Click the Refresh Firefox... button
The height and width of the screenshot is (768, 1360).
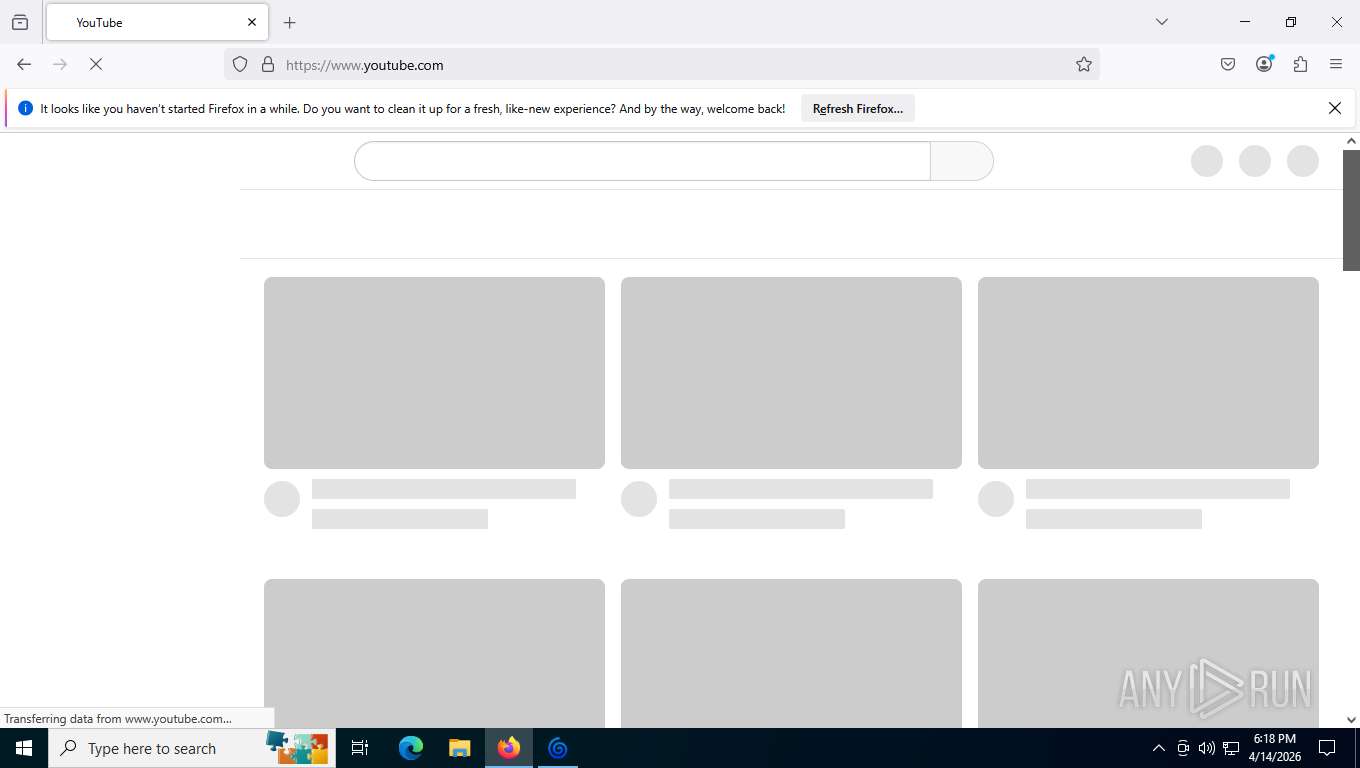858,108
